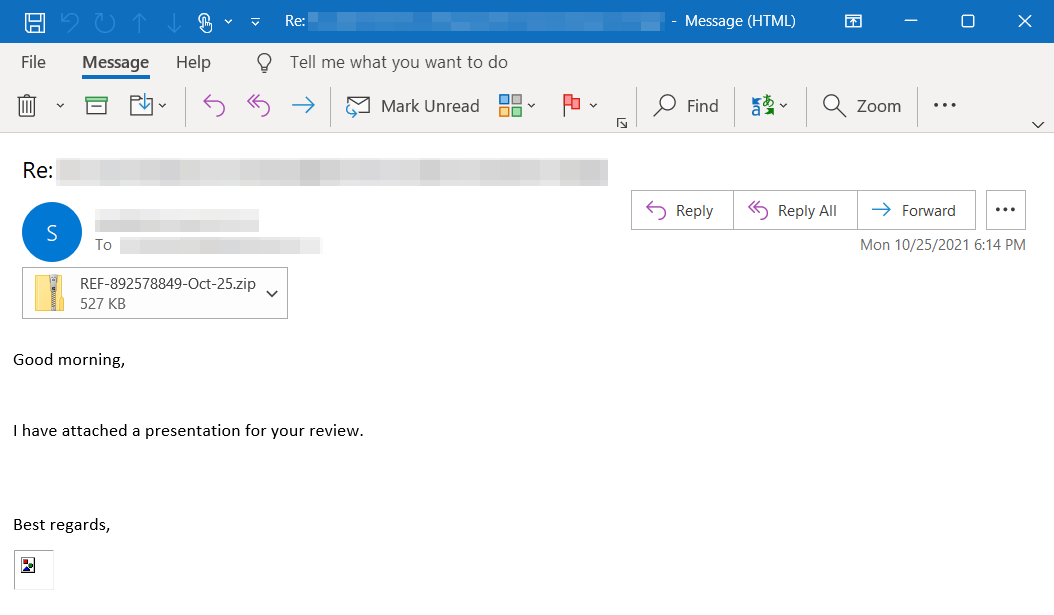Reply using the purple ribbon arrow icon
Image resolution: width=1054 pixels, height=615 pixels.
pyautogui.click(x=214, y=105)
